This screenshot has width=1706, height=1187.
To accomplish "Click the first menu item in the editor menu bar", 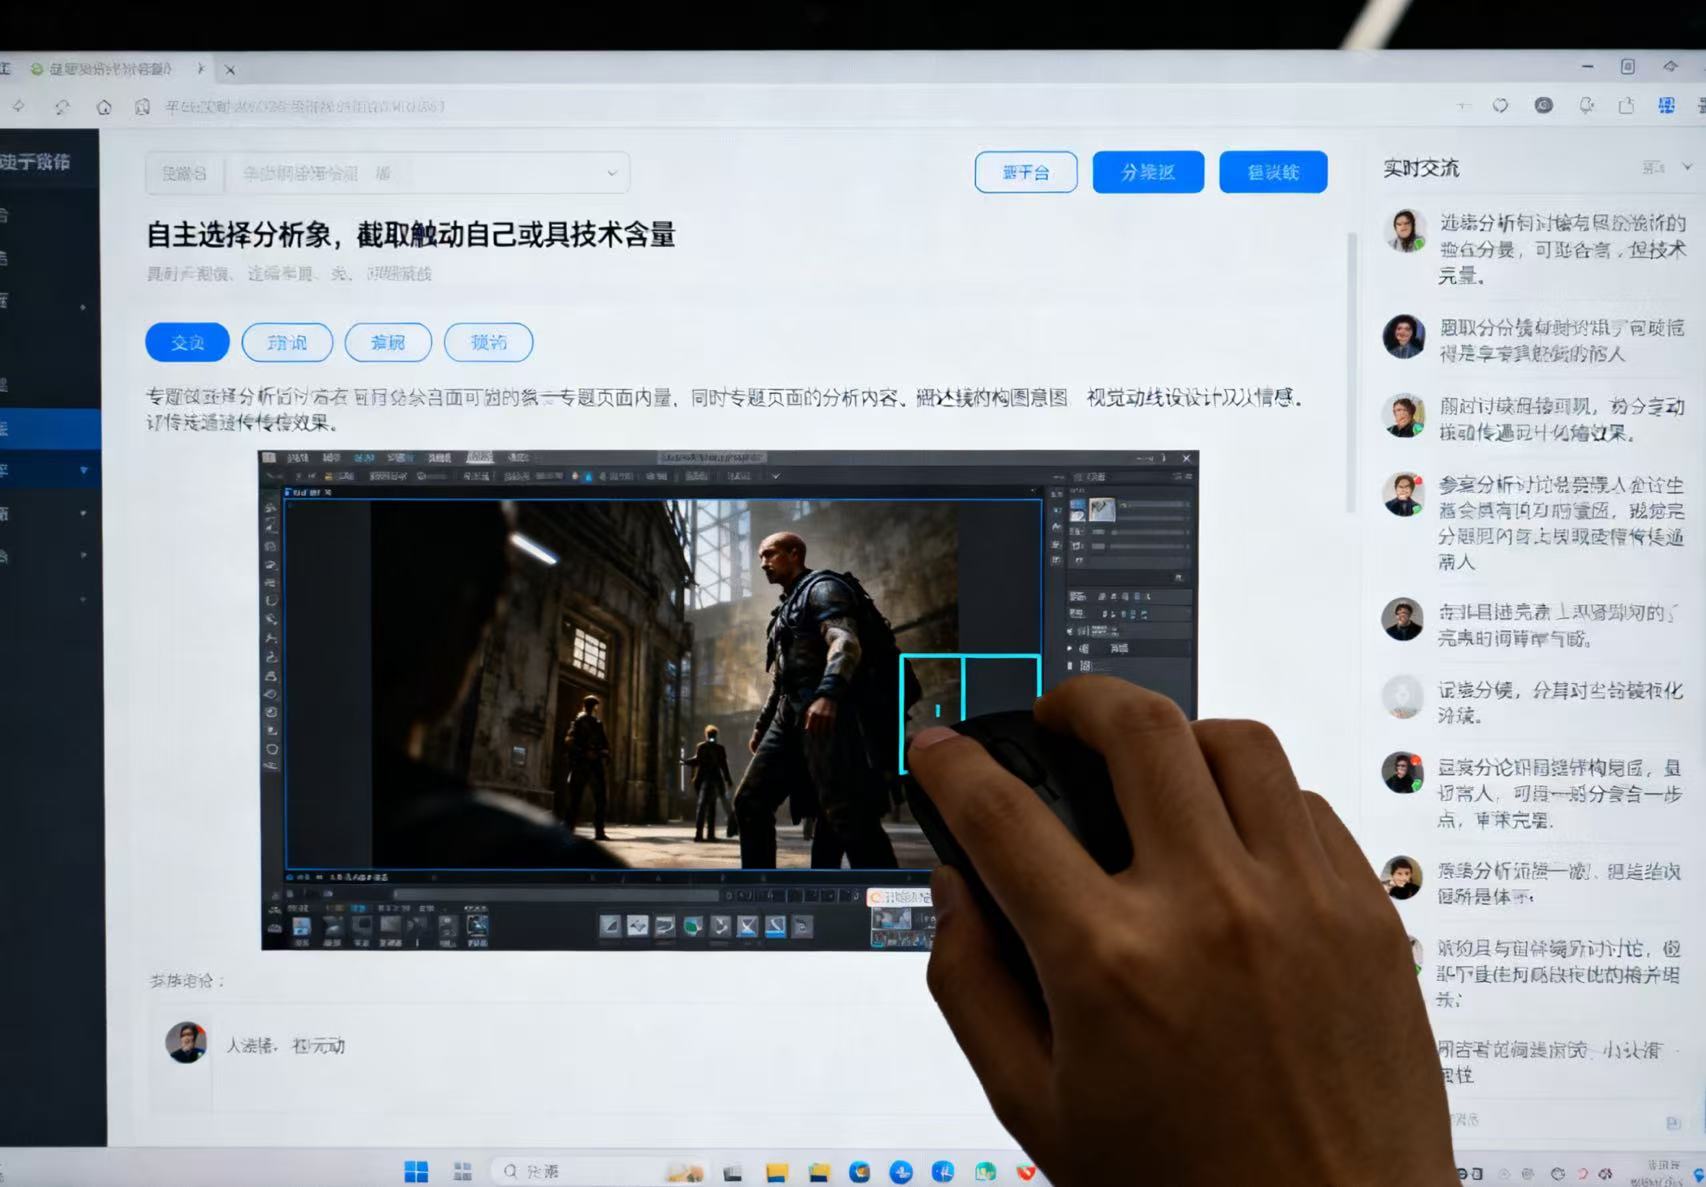I will (x=296, y=456).
